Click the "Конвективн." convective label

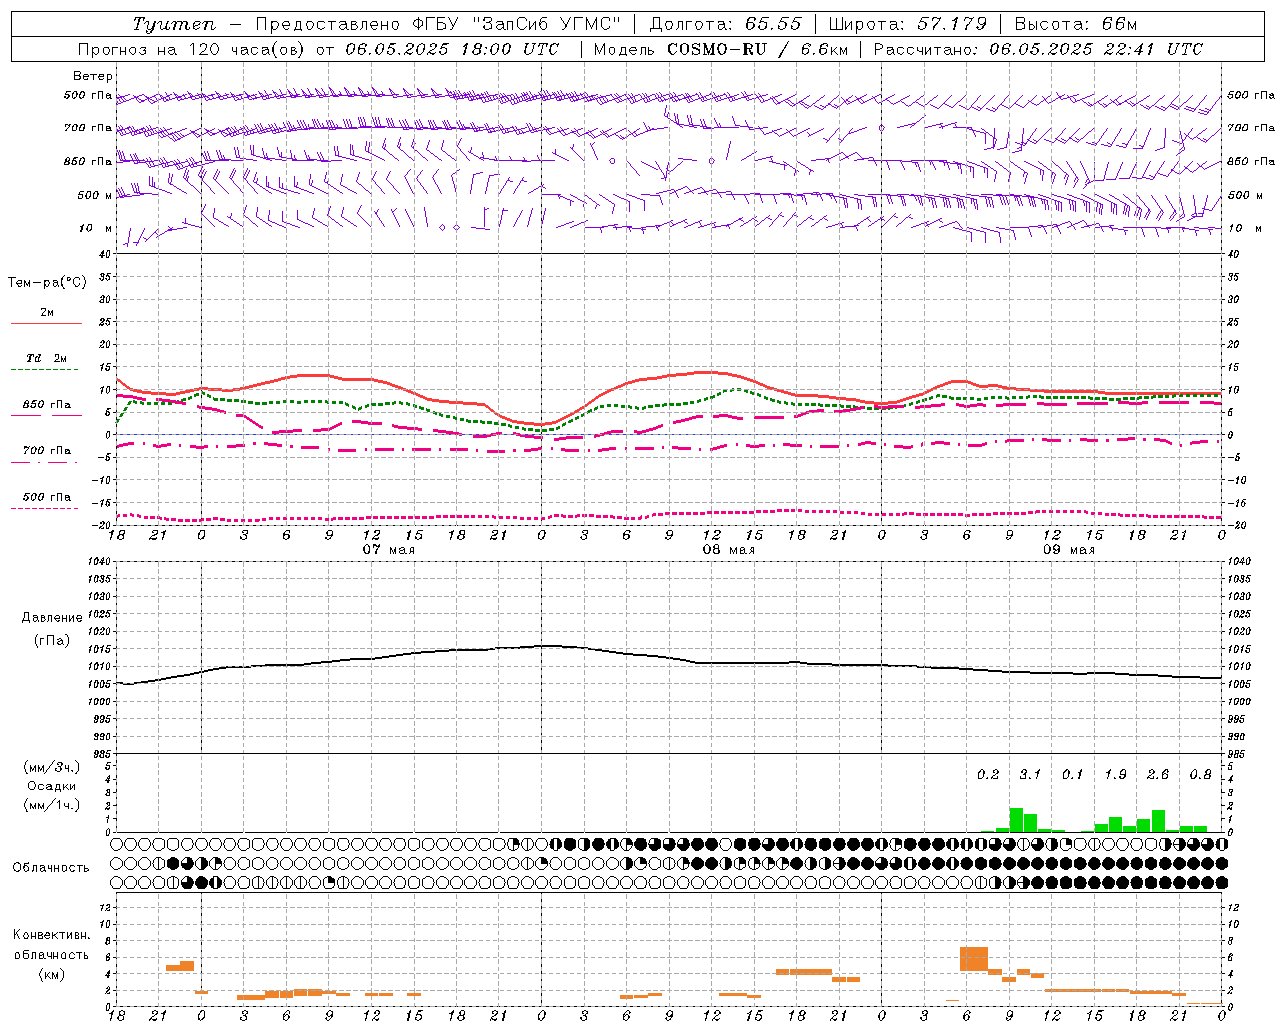pos(52,935)
